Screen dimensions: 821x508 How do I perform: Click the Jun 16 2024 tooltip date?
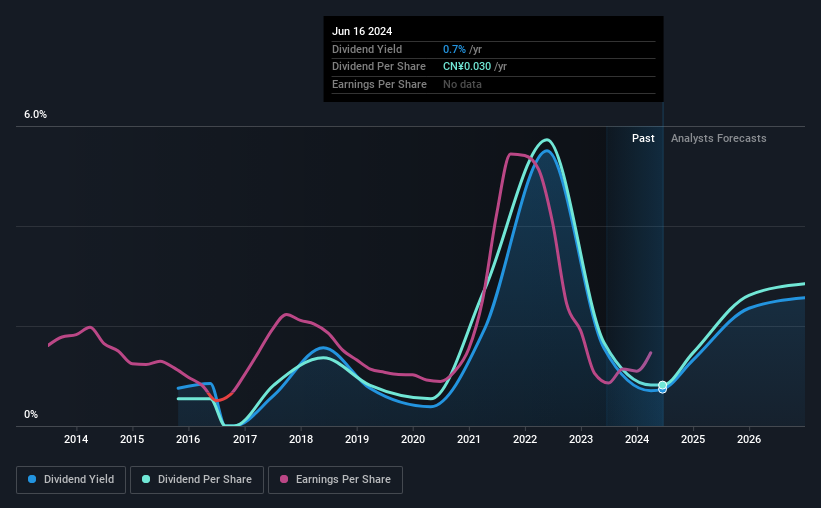point(362,31)
